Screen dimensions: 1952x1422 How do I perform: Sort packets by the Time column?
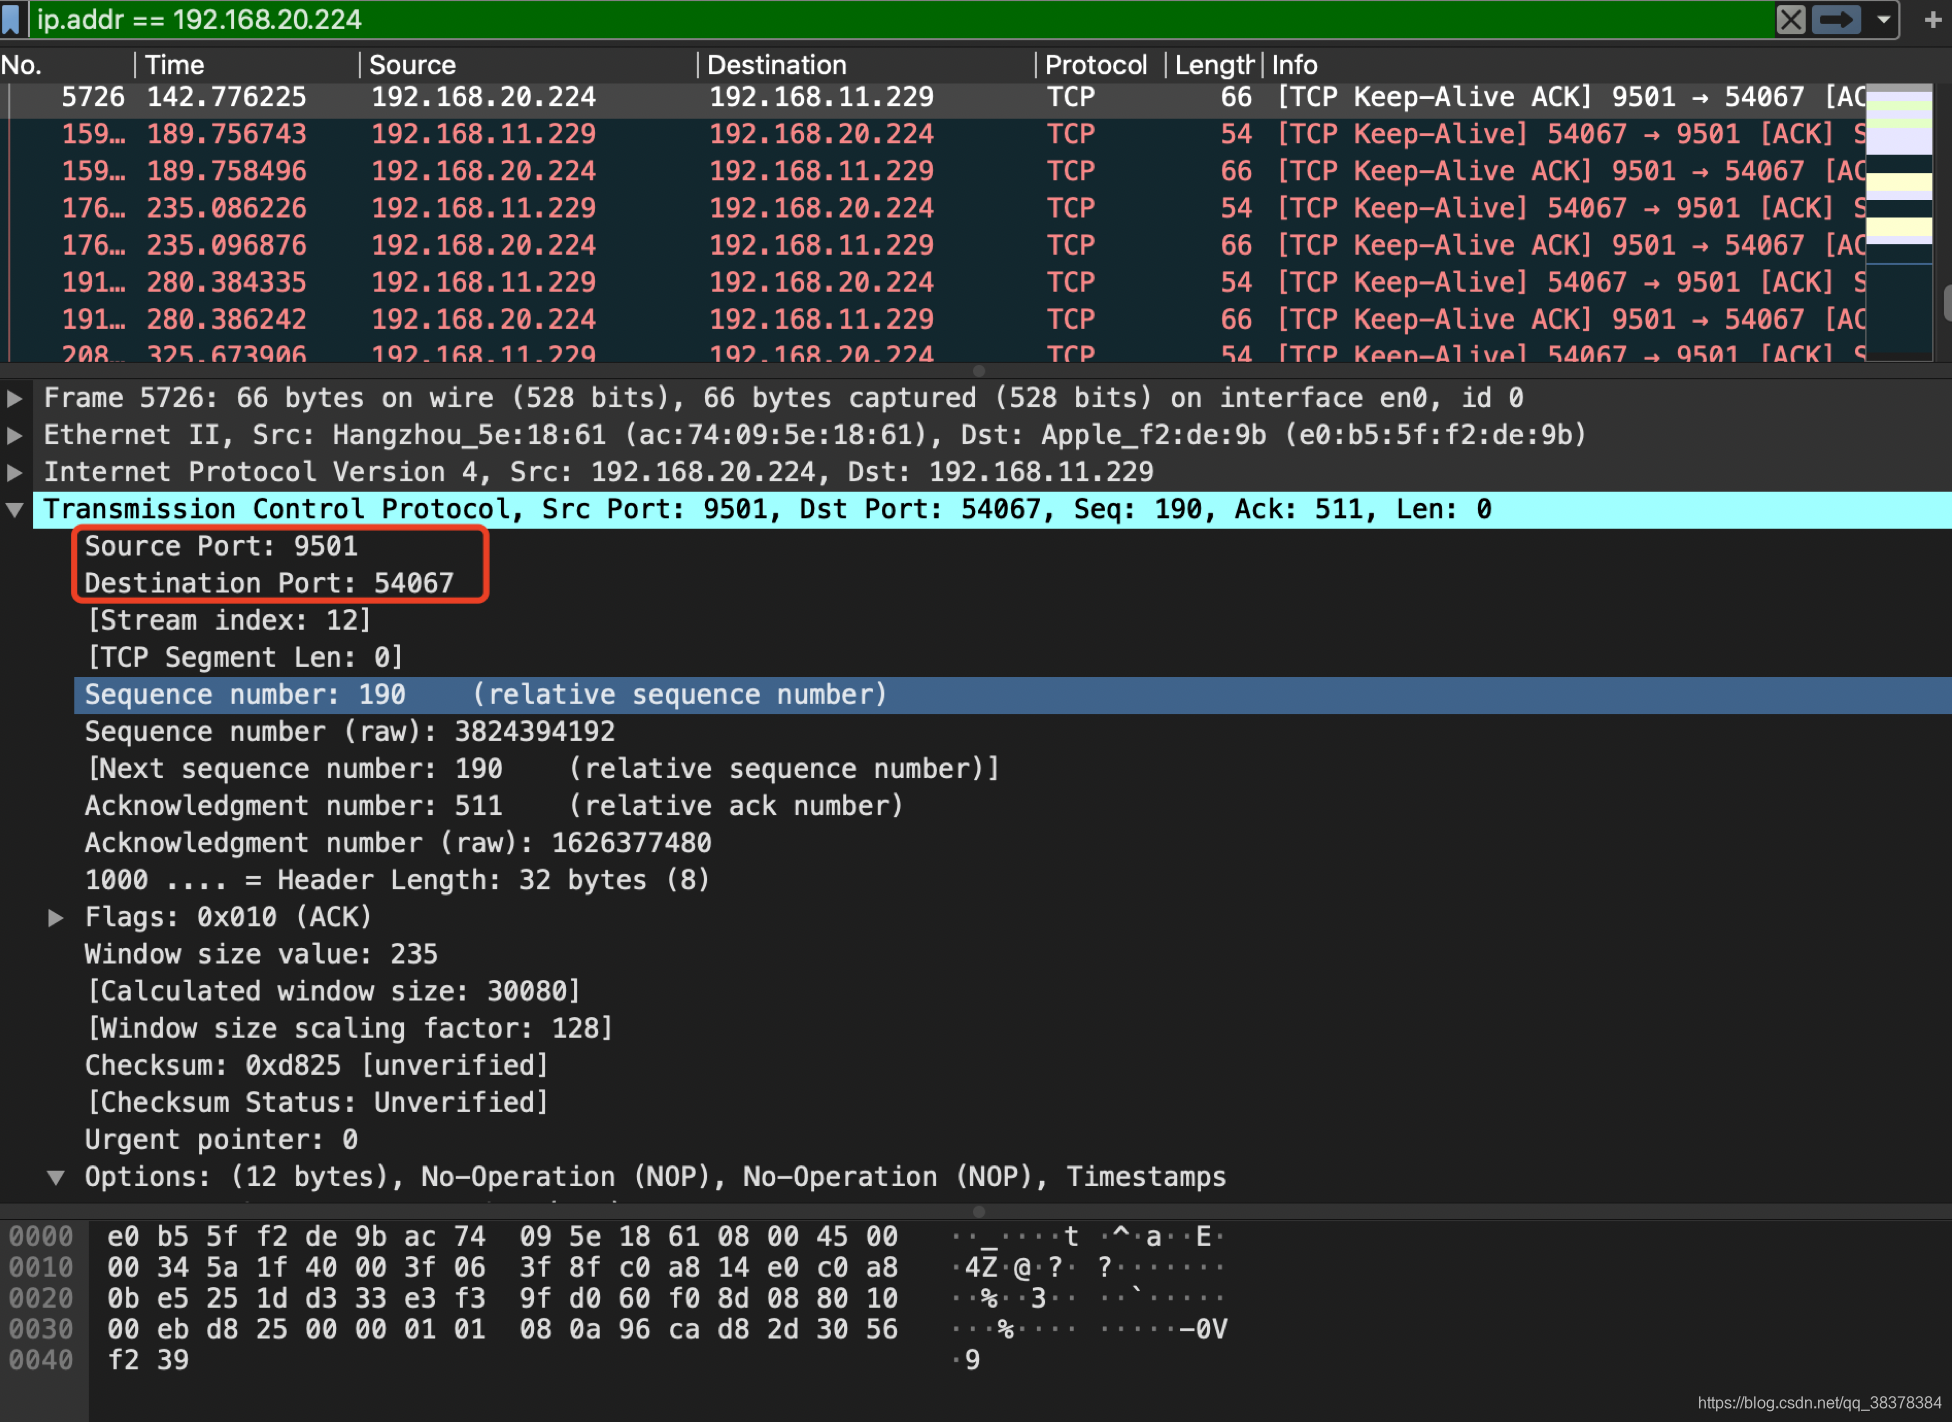pos(175,65)
